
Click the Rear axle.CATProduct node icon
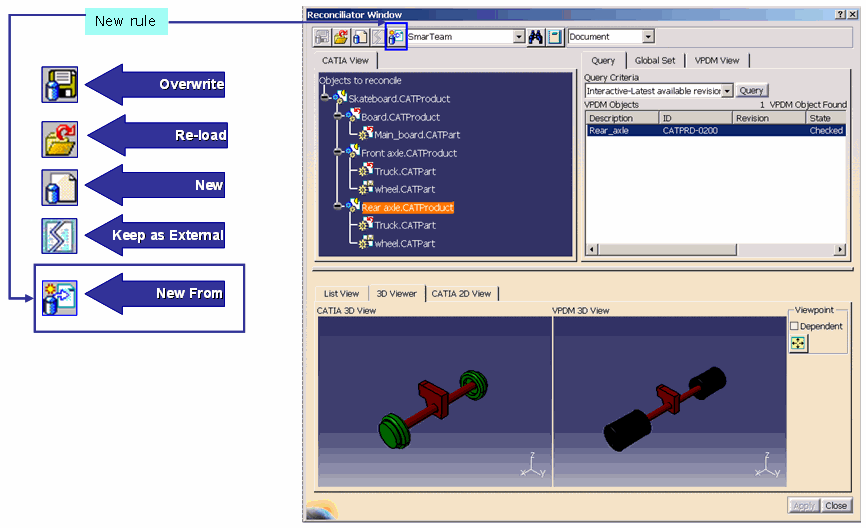(353, 206)
